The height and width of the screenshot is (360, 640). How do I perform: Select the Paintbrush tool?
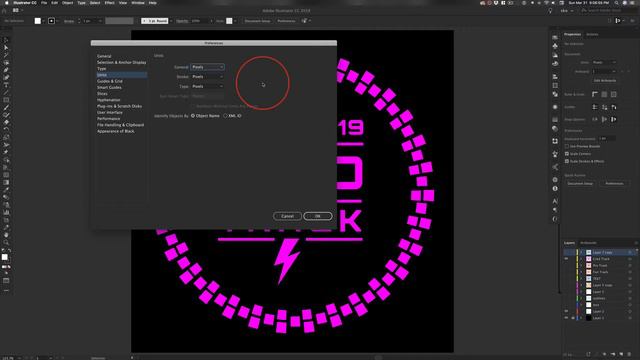[6, 107]
